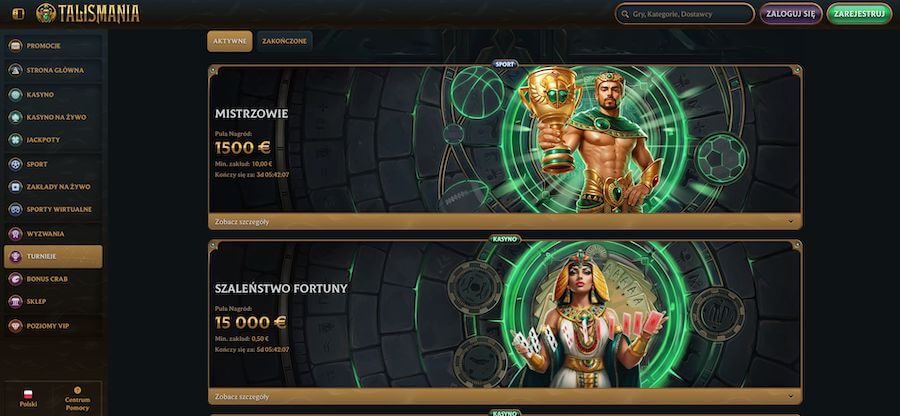Open the Bonus Crab icon
Screen dimensions: 900x416
[x=15, y=279]
